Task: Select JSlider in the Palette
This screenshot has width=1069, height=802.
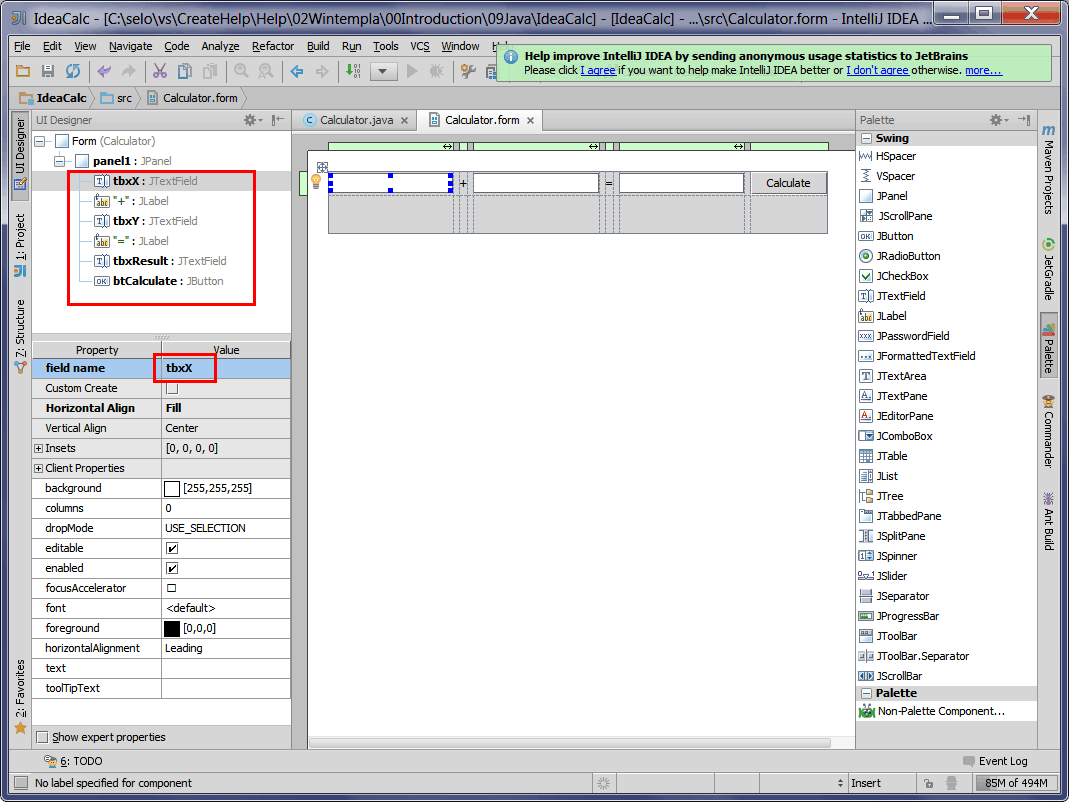Action: 892,576
